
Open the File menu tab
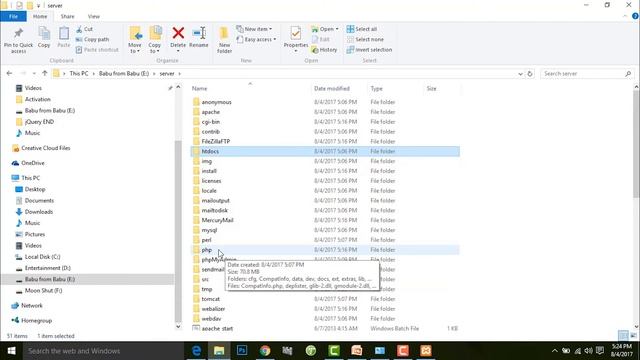(13, 16)
